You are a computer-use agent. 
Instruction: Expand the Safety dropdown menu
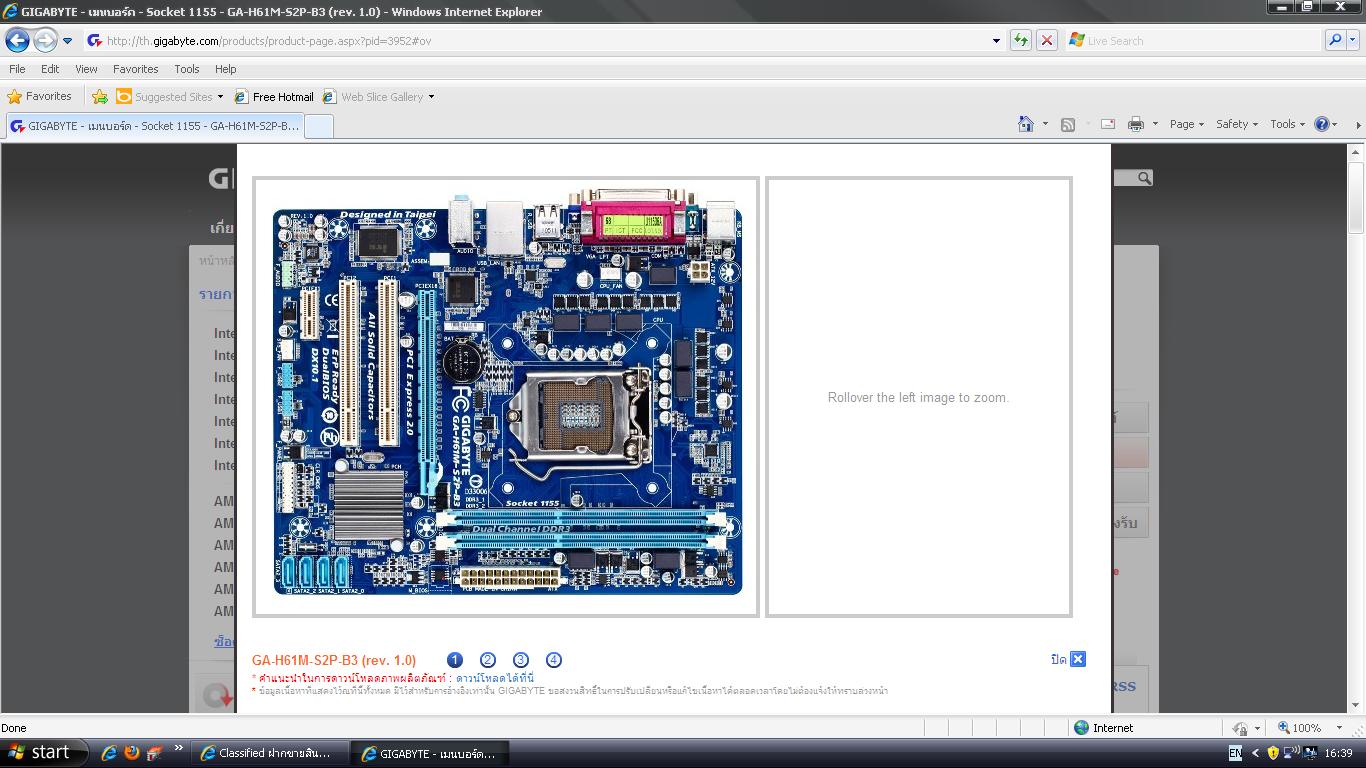[x=1237, y=124]
